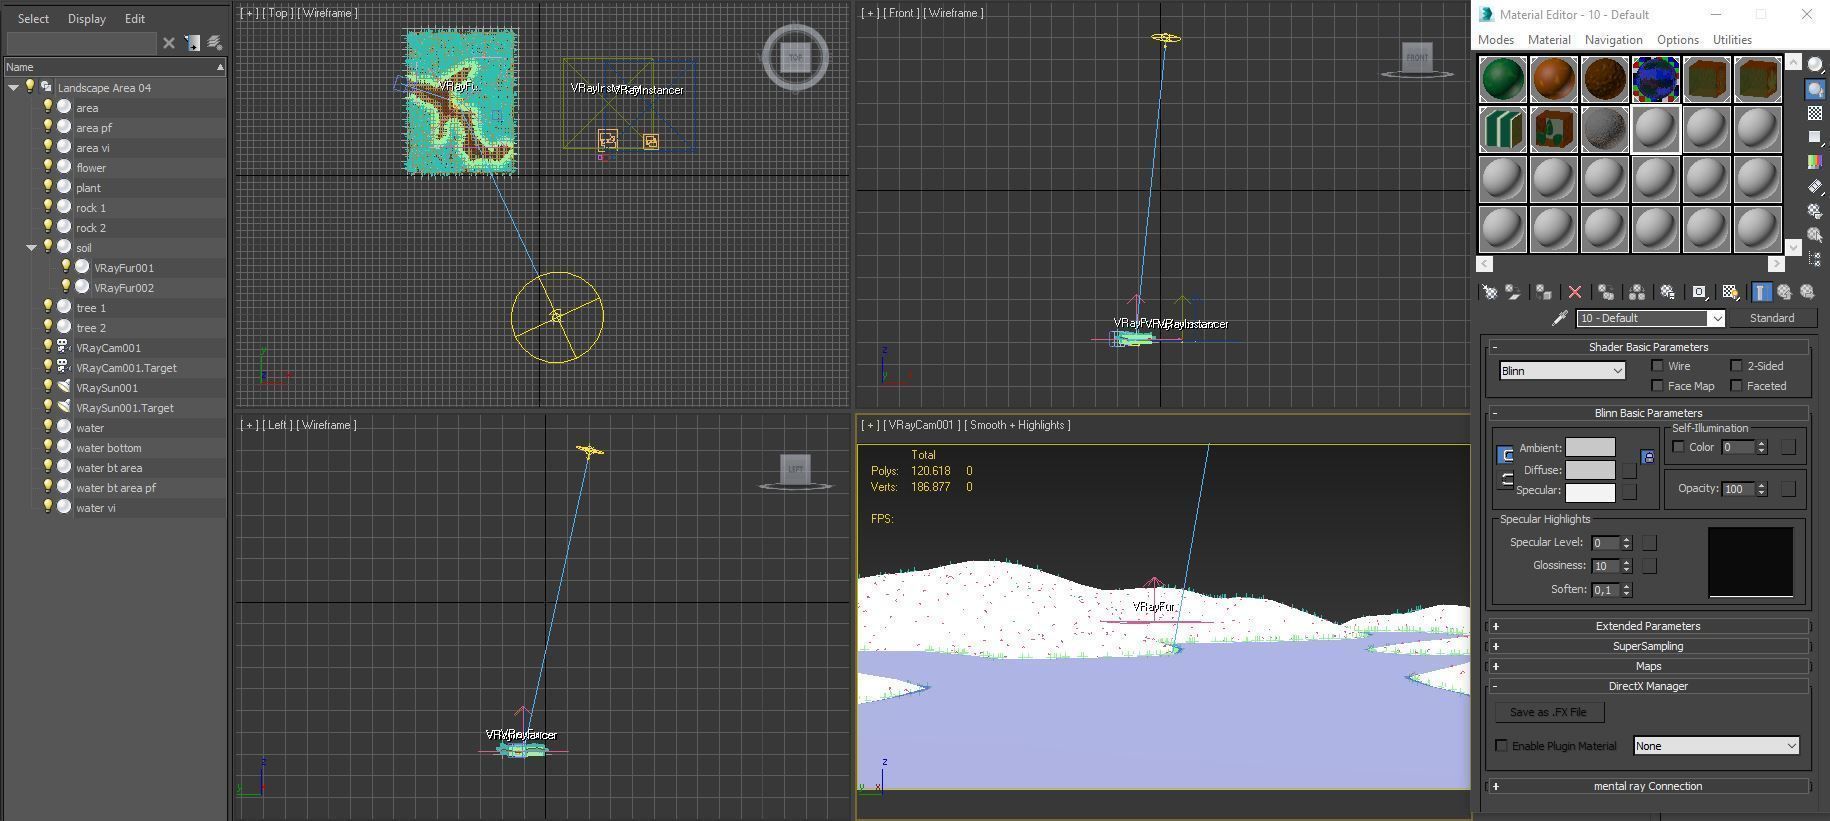
Task: Click Put to Library icon
Action: [x=1667, y=292]
